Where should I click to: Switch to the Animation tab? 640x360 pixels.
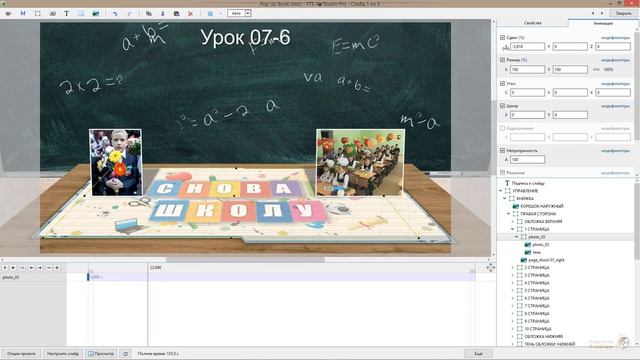click(x=603, y=23)
